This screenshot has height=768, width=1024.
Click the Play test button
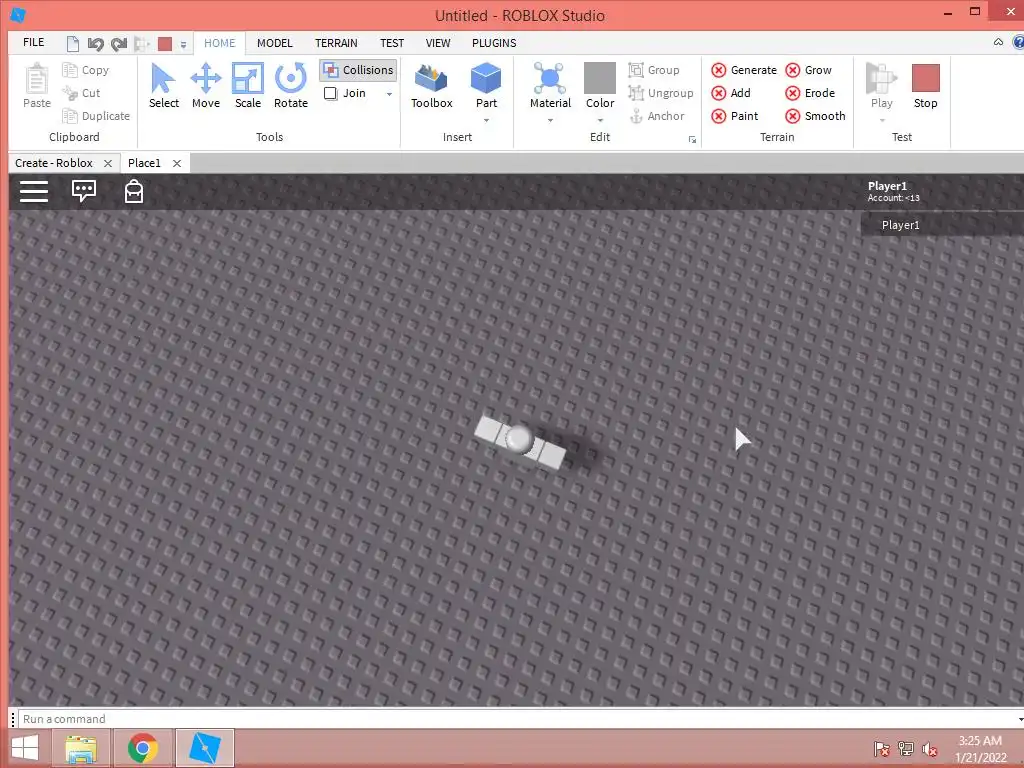(881, 86)
